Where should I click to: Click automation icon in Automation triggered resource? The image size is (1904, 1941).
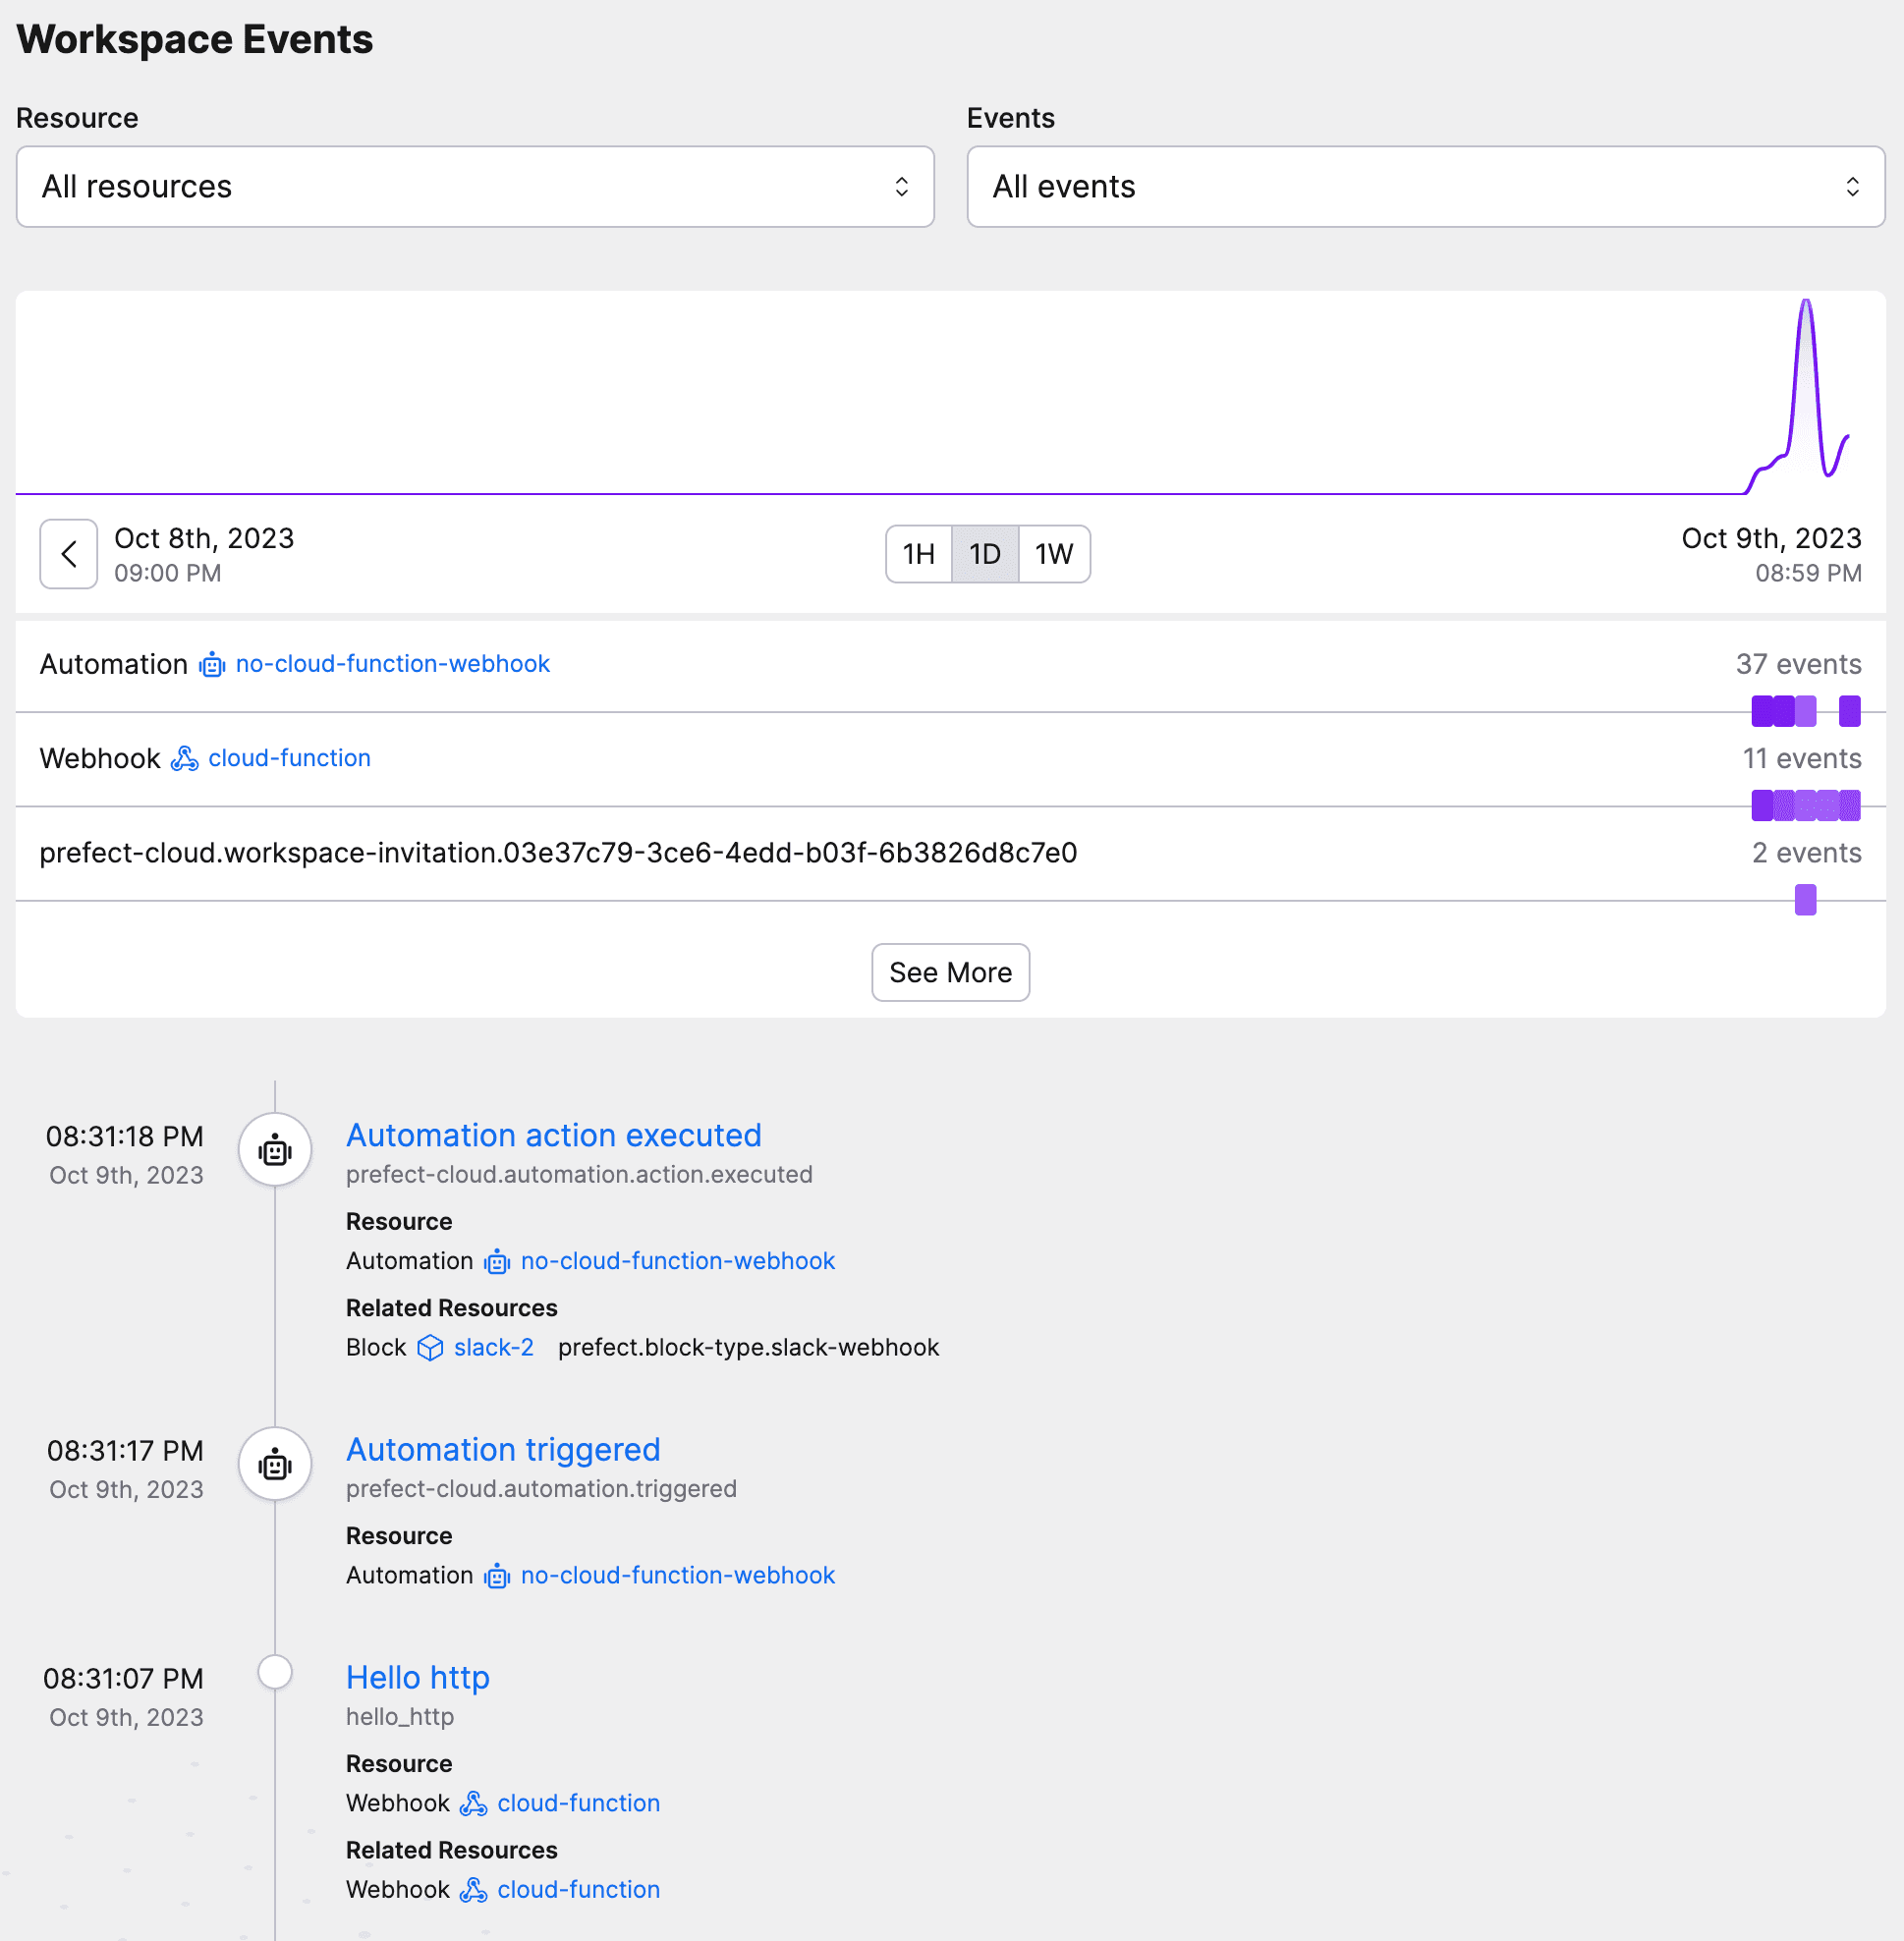coord(497,1575)
